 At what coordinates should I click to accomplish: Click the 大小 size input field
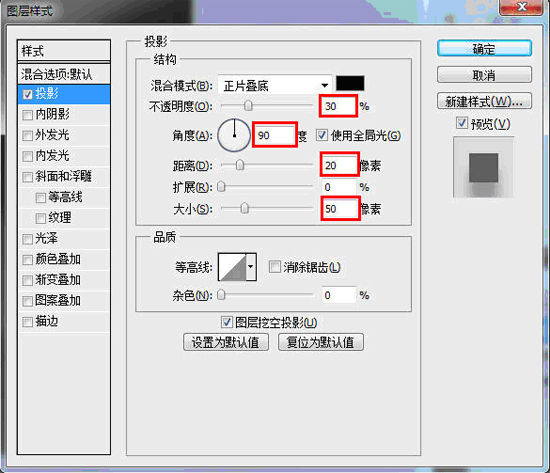click(x=340, y=209)
